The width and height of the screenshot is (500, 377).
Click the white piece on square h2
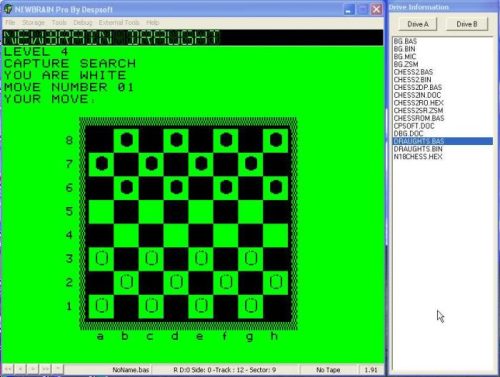point(276,282)
